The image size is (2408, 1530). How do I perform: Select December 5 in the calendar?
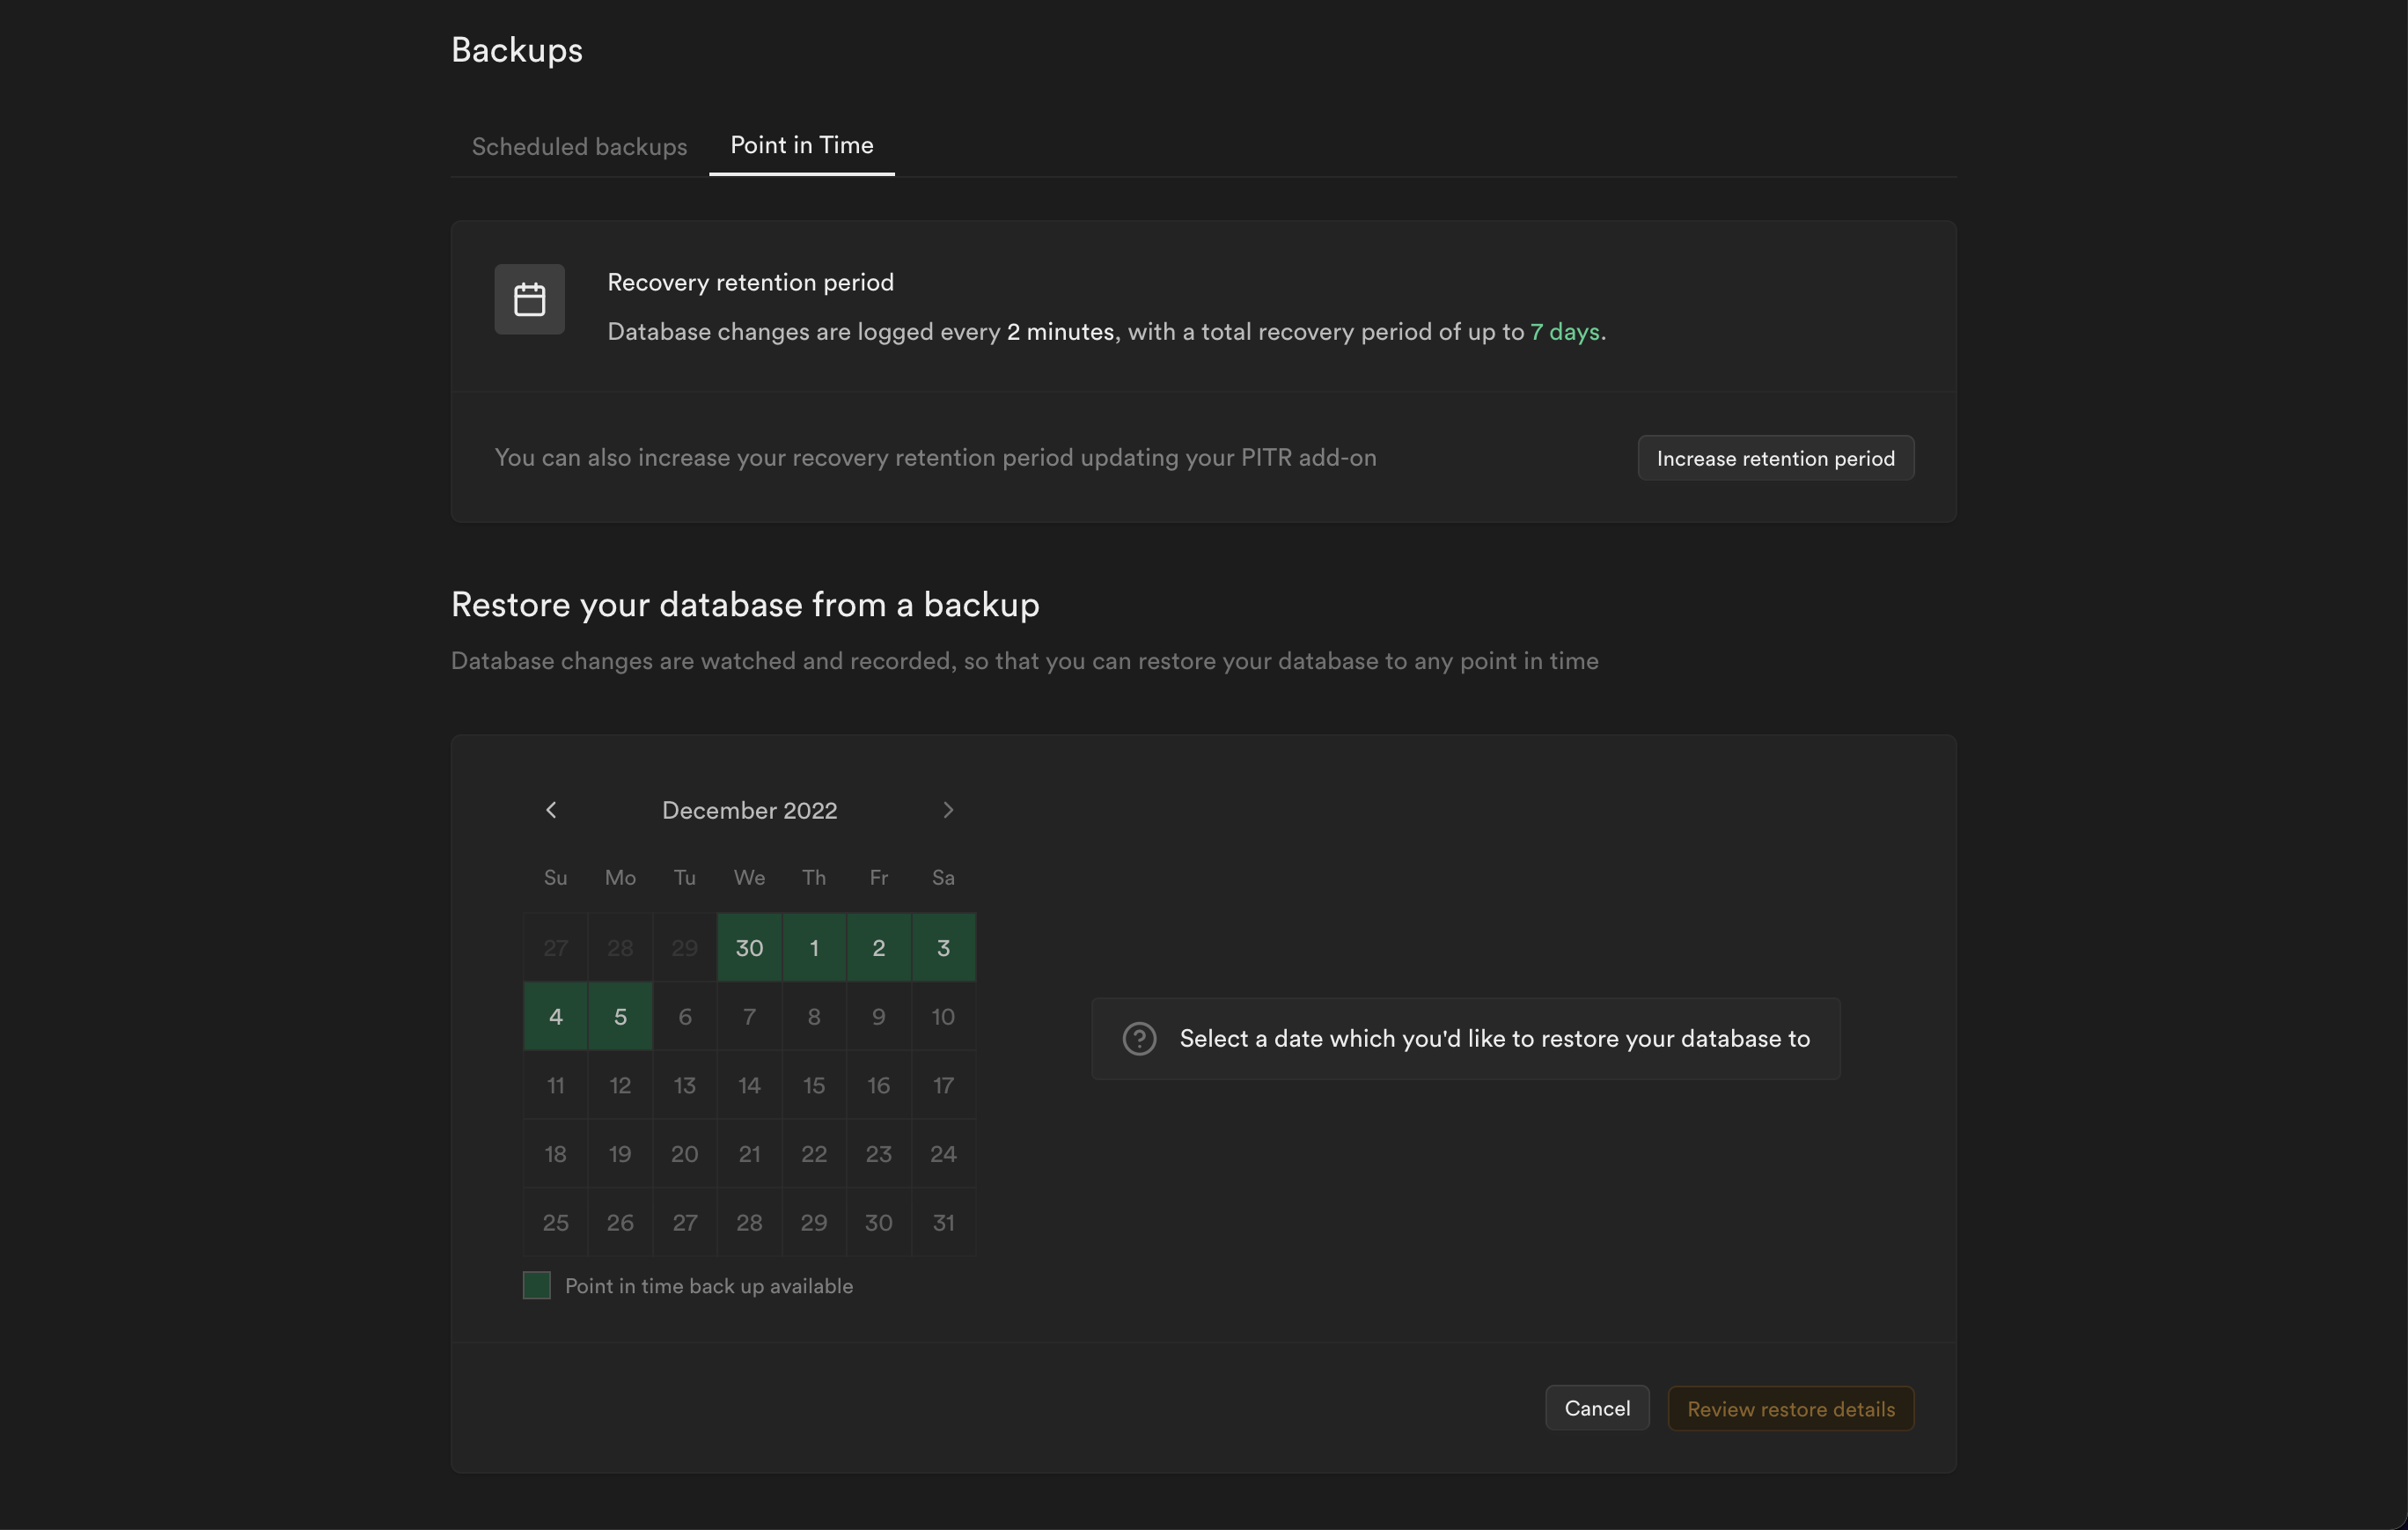(620, 1016)
